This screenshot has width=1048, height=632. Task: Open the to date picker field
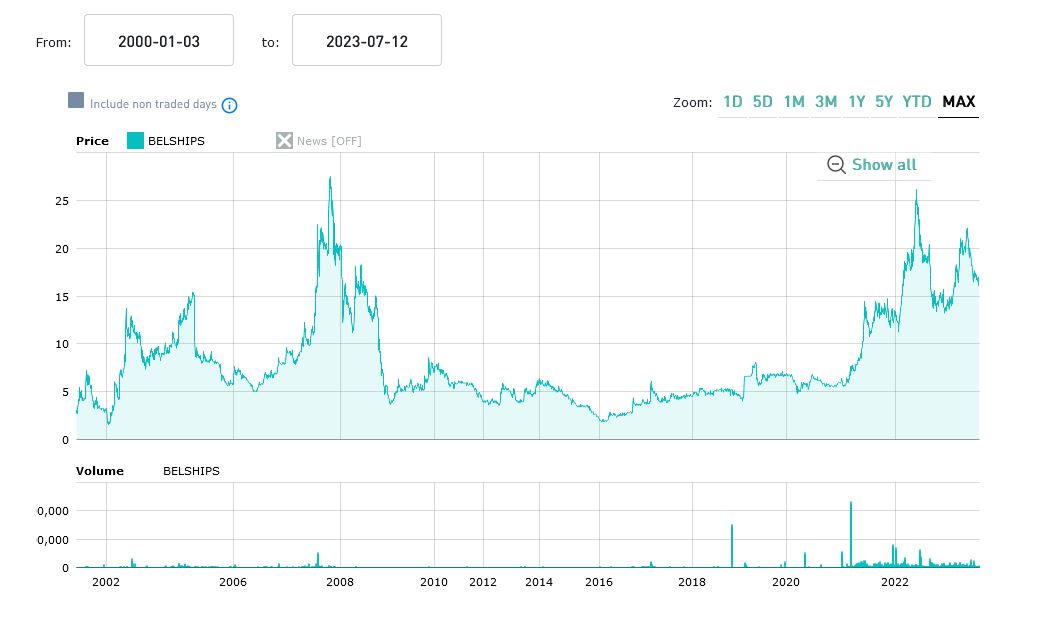point(367,41)
